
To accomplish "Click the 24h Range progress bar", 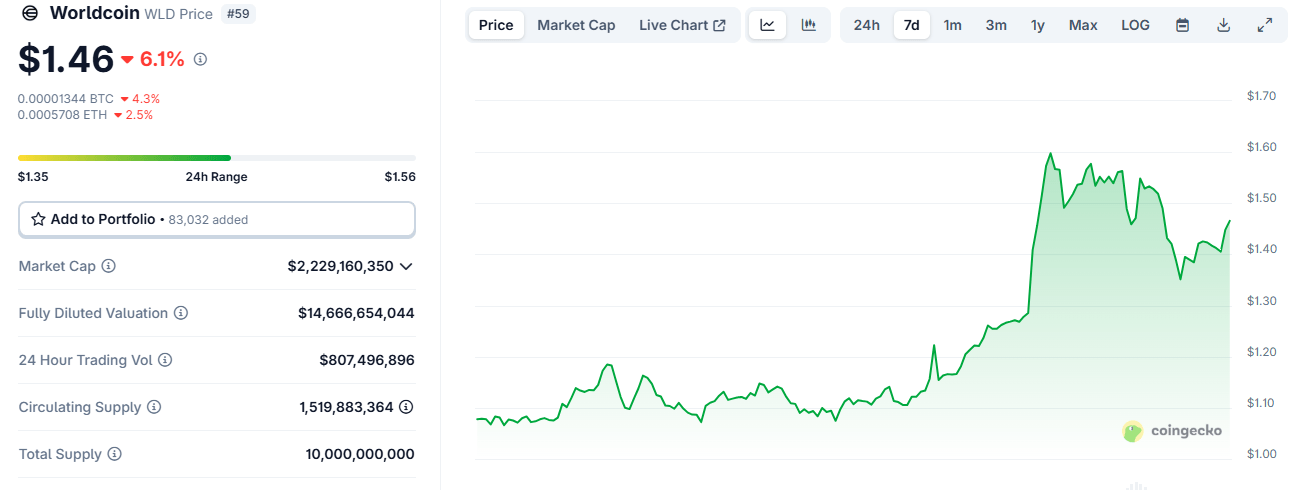I will pos(217,158).
